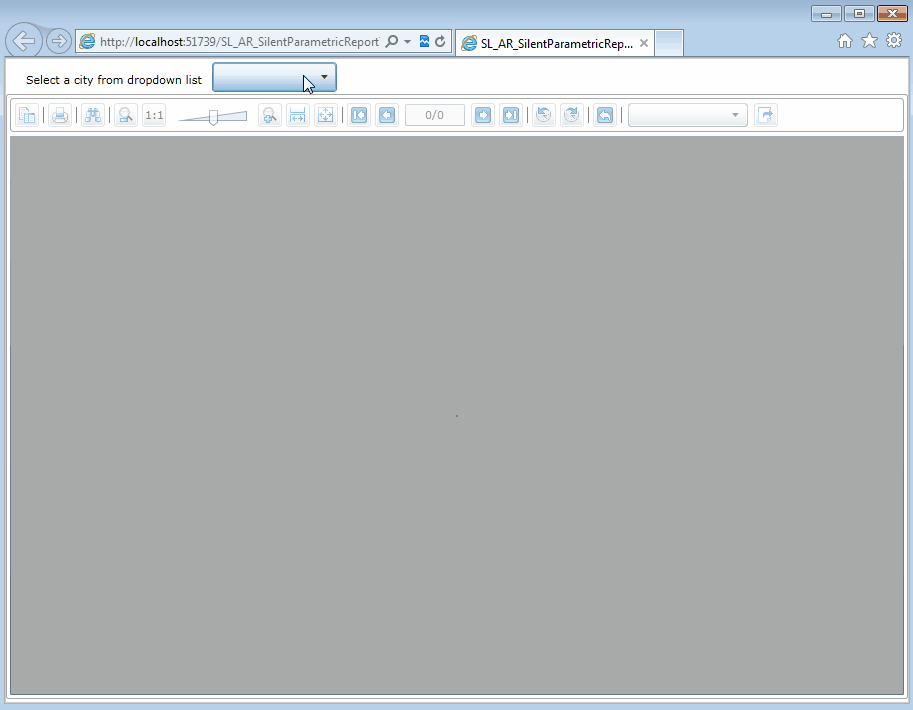Close the SL_AR_SilentParametricRep... tab
This screenshot has width=913, height=710.
click(643, 43)
